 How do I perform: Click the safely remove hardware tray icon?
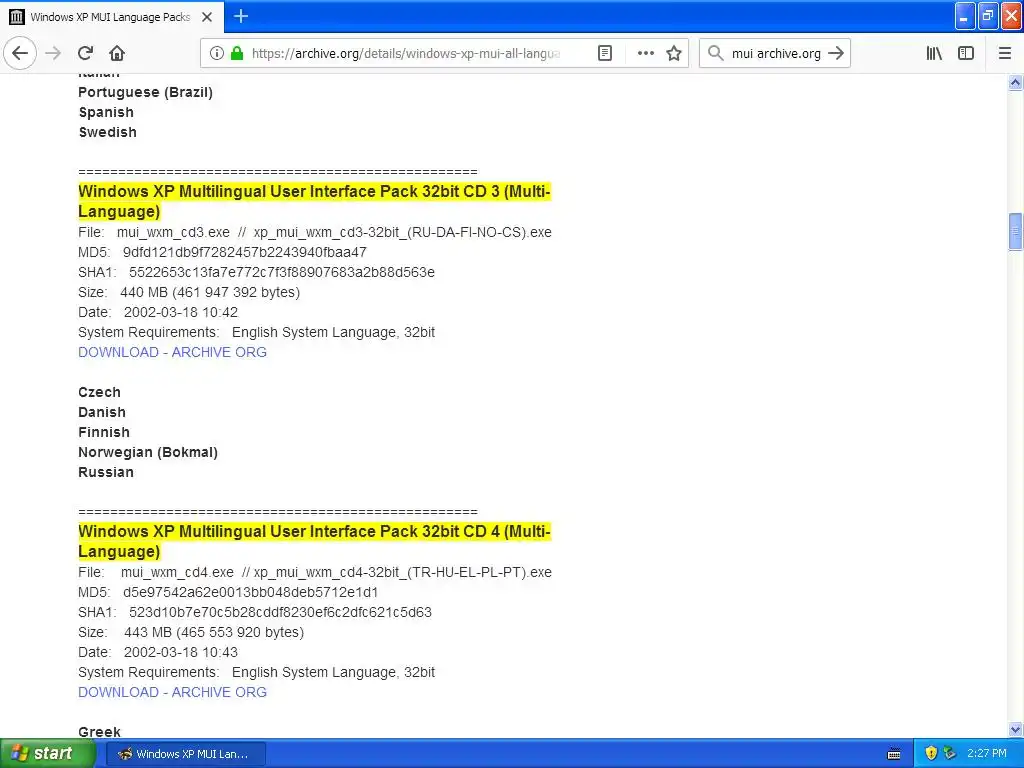coord(950,754)
